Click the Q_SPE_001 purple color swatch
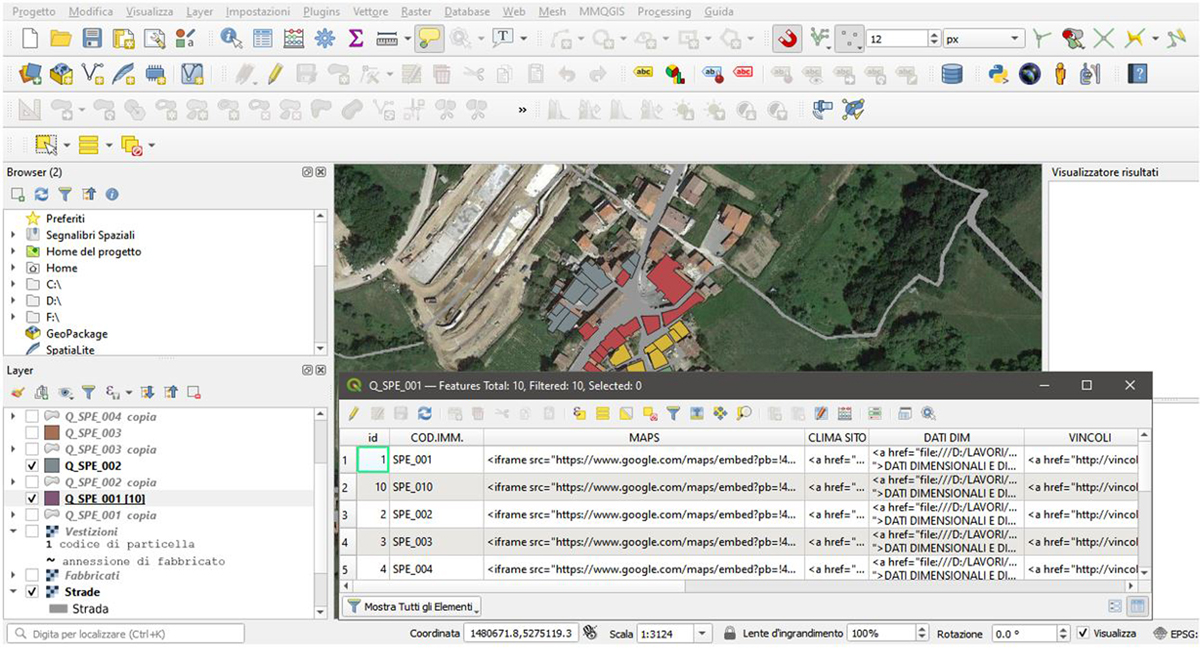The width and height of the screenshot is (1200, 649). pyautogui.click(x=53, y=498)
